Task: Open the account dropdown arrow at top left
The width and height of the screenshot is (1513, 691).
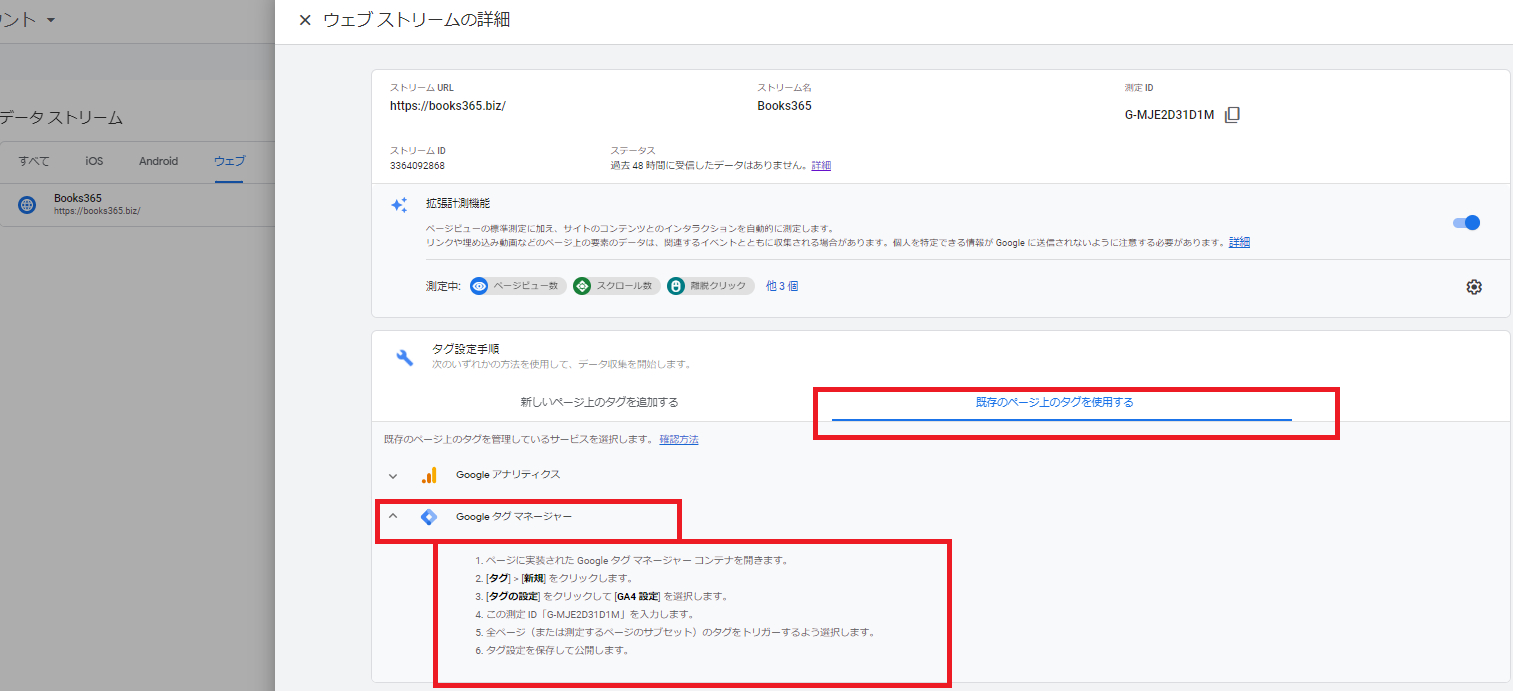Action: pyautogui.click(x=51, y=20)
